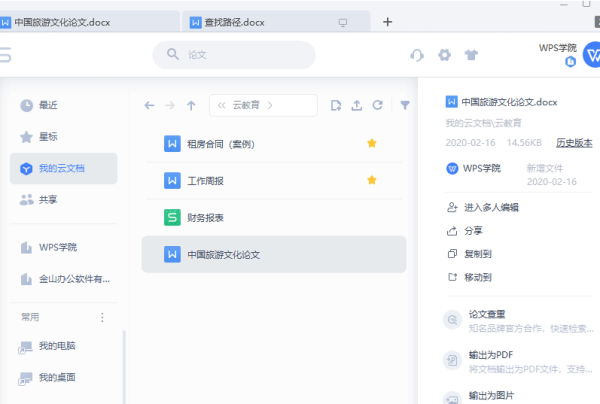Click the search box containing 论文
This screenshot has width=600, height=404.
click(234, 55)
